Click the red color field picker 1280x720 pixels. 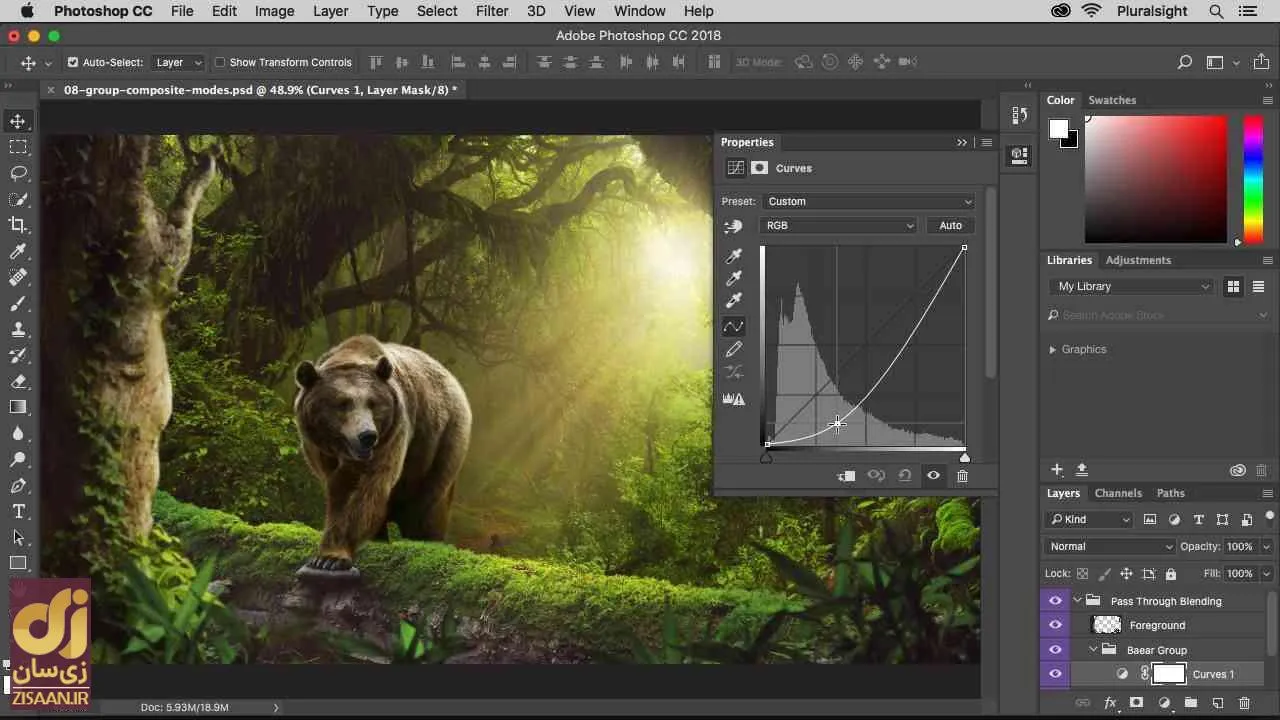pyautogui.click(x=1156, y=178)
